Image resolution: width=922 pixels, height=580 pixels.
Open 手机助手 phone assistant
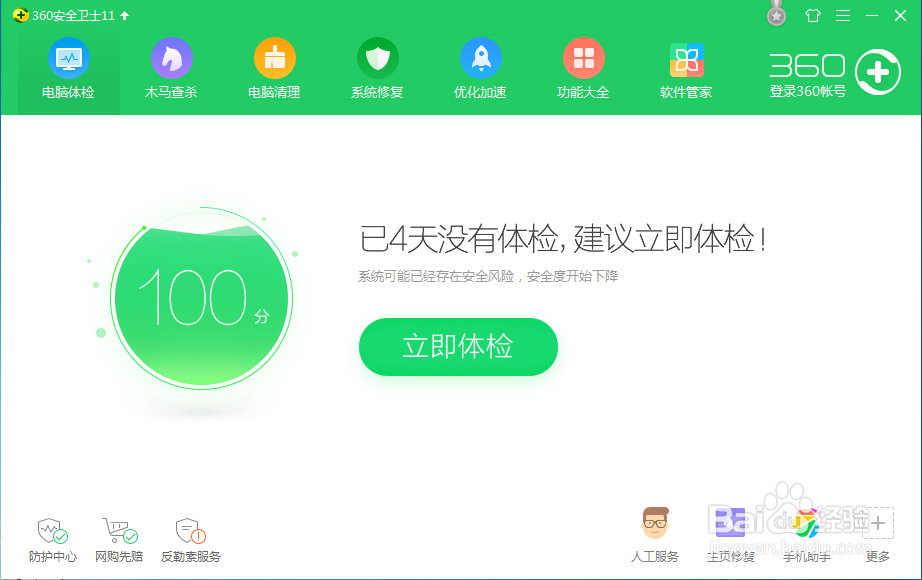click(806, 535)
